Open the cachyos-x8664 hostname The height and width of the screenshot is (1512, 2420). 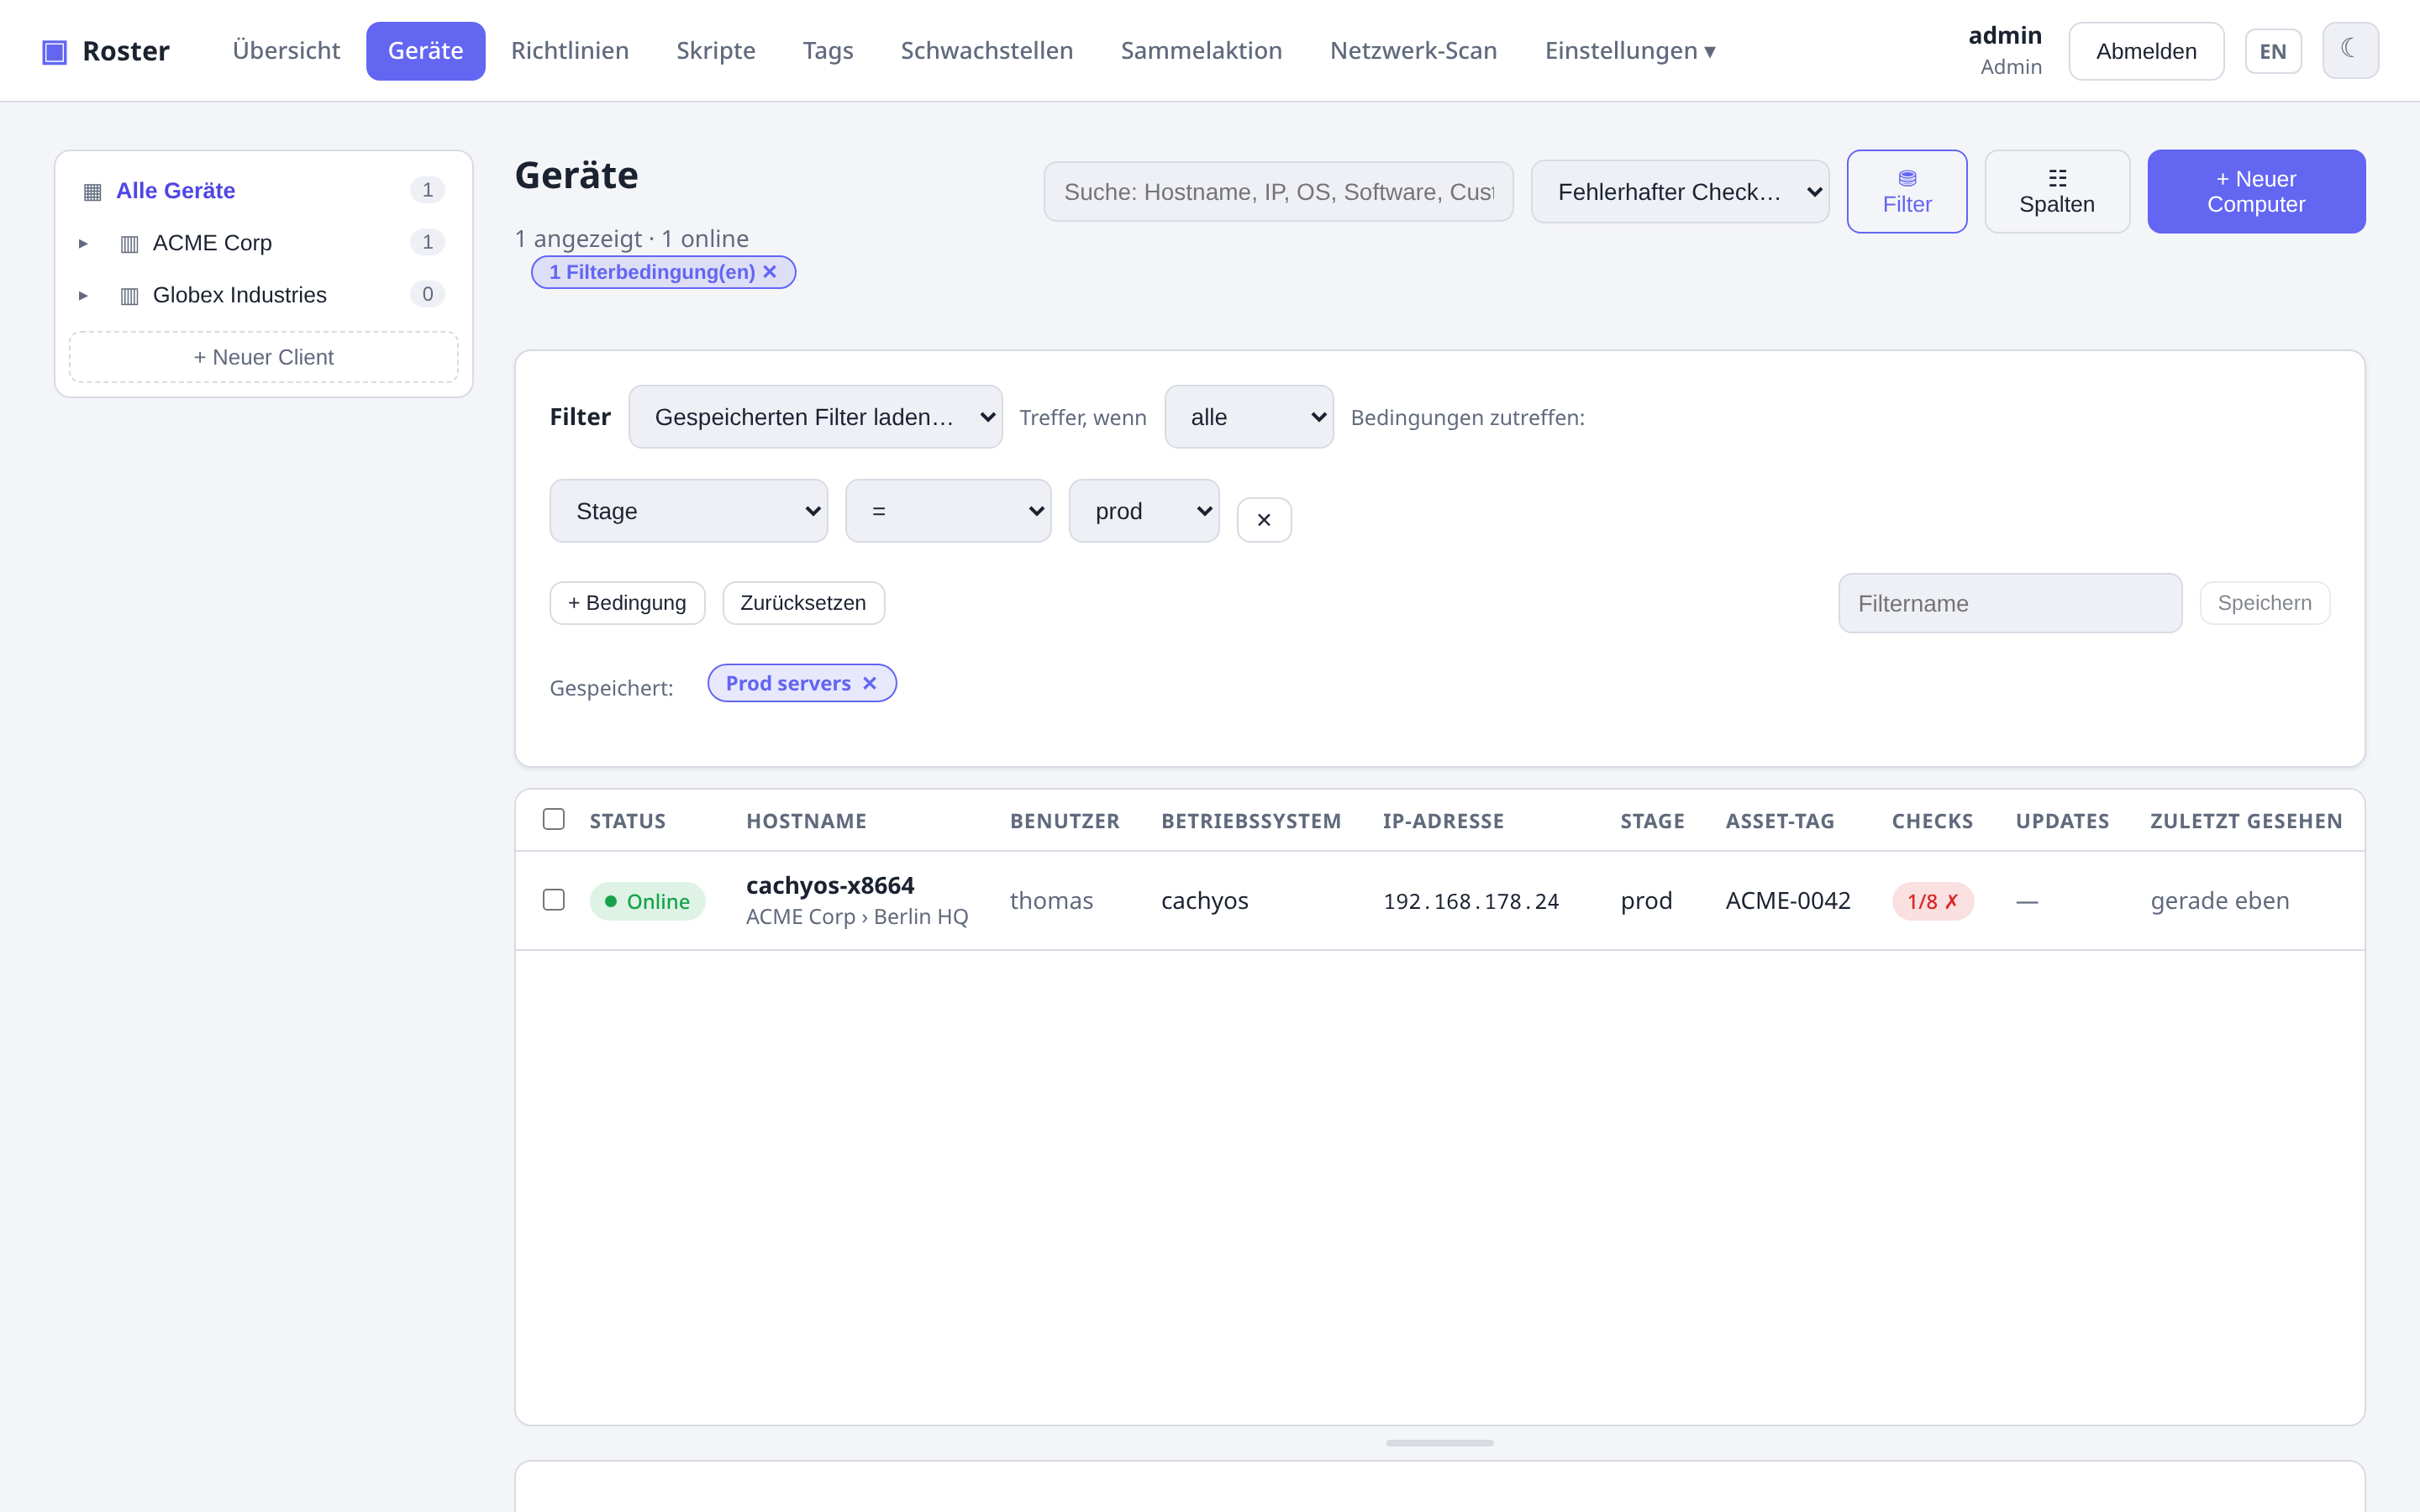click(x=829, y=885)
